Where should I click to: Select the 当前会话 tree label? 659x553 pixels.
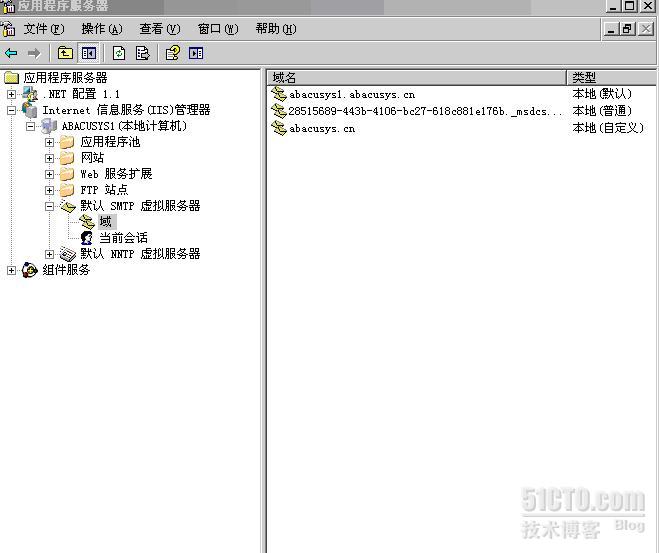(x=123, y=238)
